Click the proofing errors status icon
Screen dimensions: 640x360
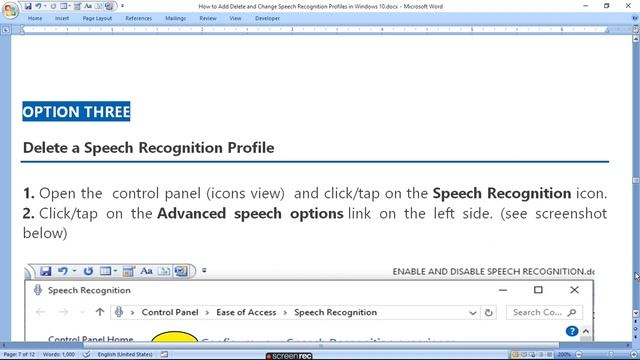pyautogui.click(x=87, y=354)
